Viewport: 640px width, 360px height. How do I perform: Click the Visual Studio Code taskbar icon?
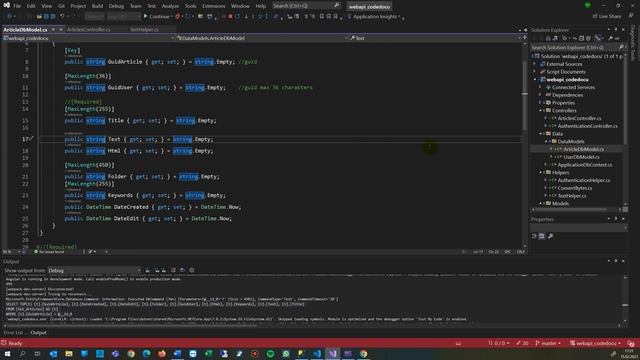317,353
